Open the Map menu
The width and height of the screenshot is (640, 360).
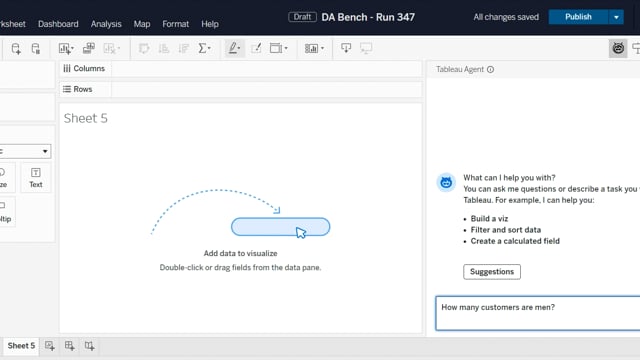coord(142,24)
